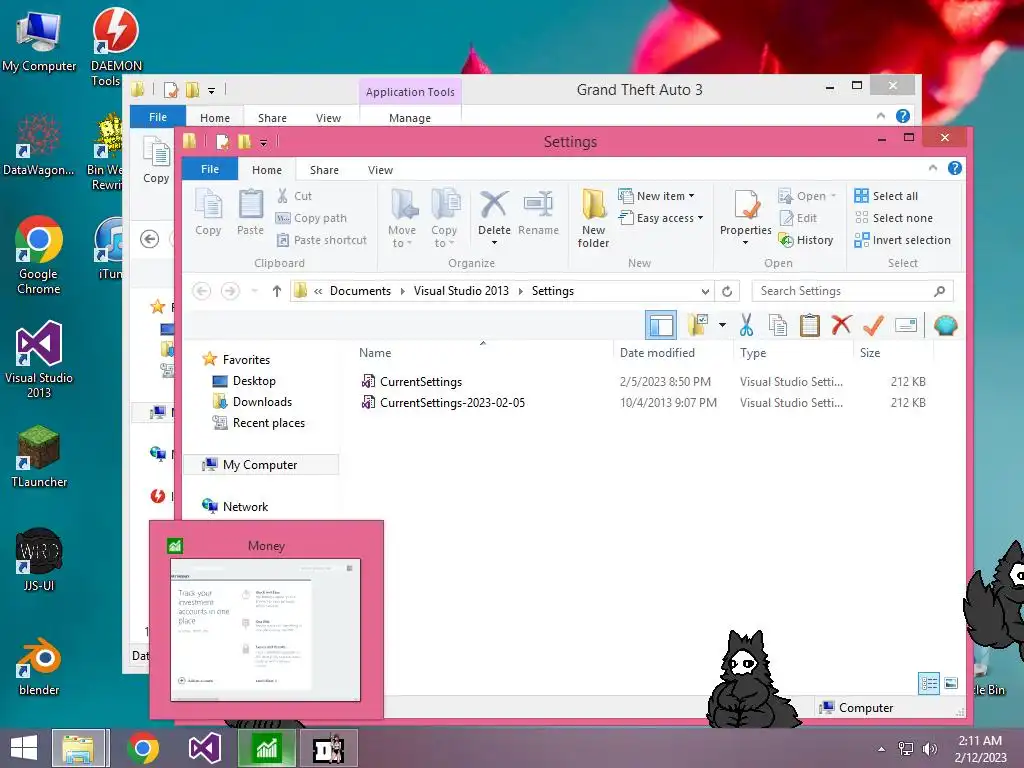Switch to View tab in Settings window
The width and height of the screenshot is (1024, 768).
click(380, 170)
